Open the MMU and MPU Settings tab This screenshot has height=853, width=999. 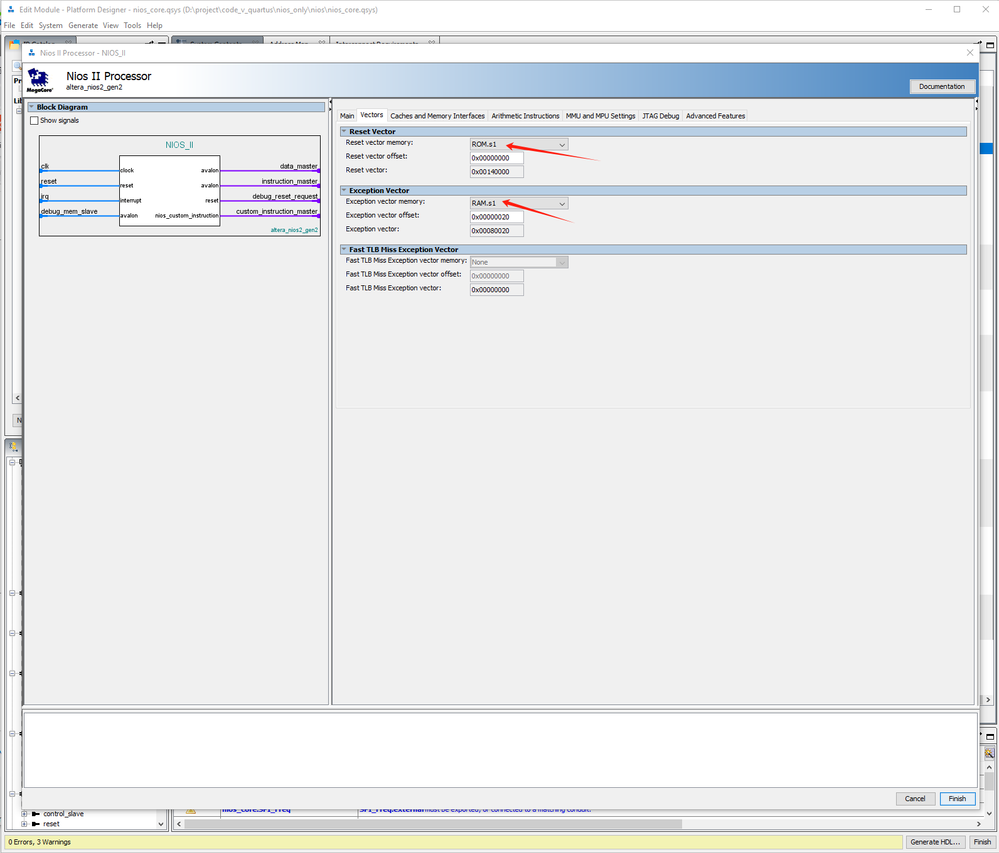[x=600, y=116]
